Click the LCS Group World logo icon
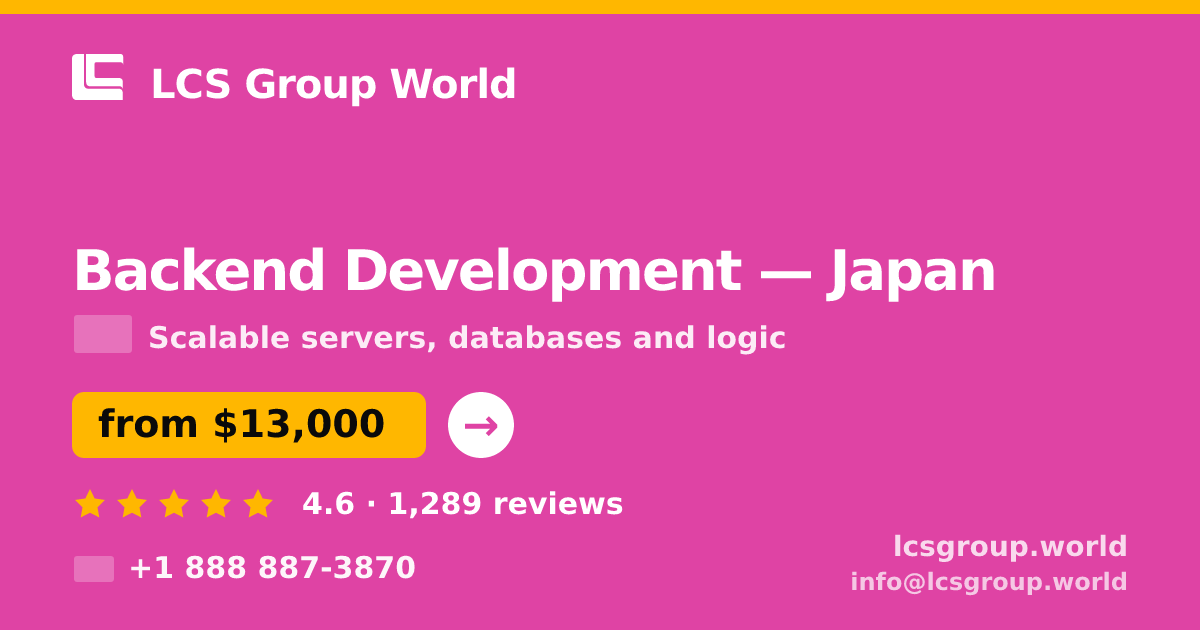The image size is (1200, 630). [98, 77]
